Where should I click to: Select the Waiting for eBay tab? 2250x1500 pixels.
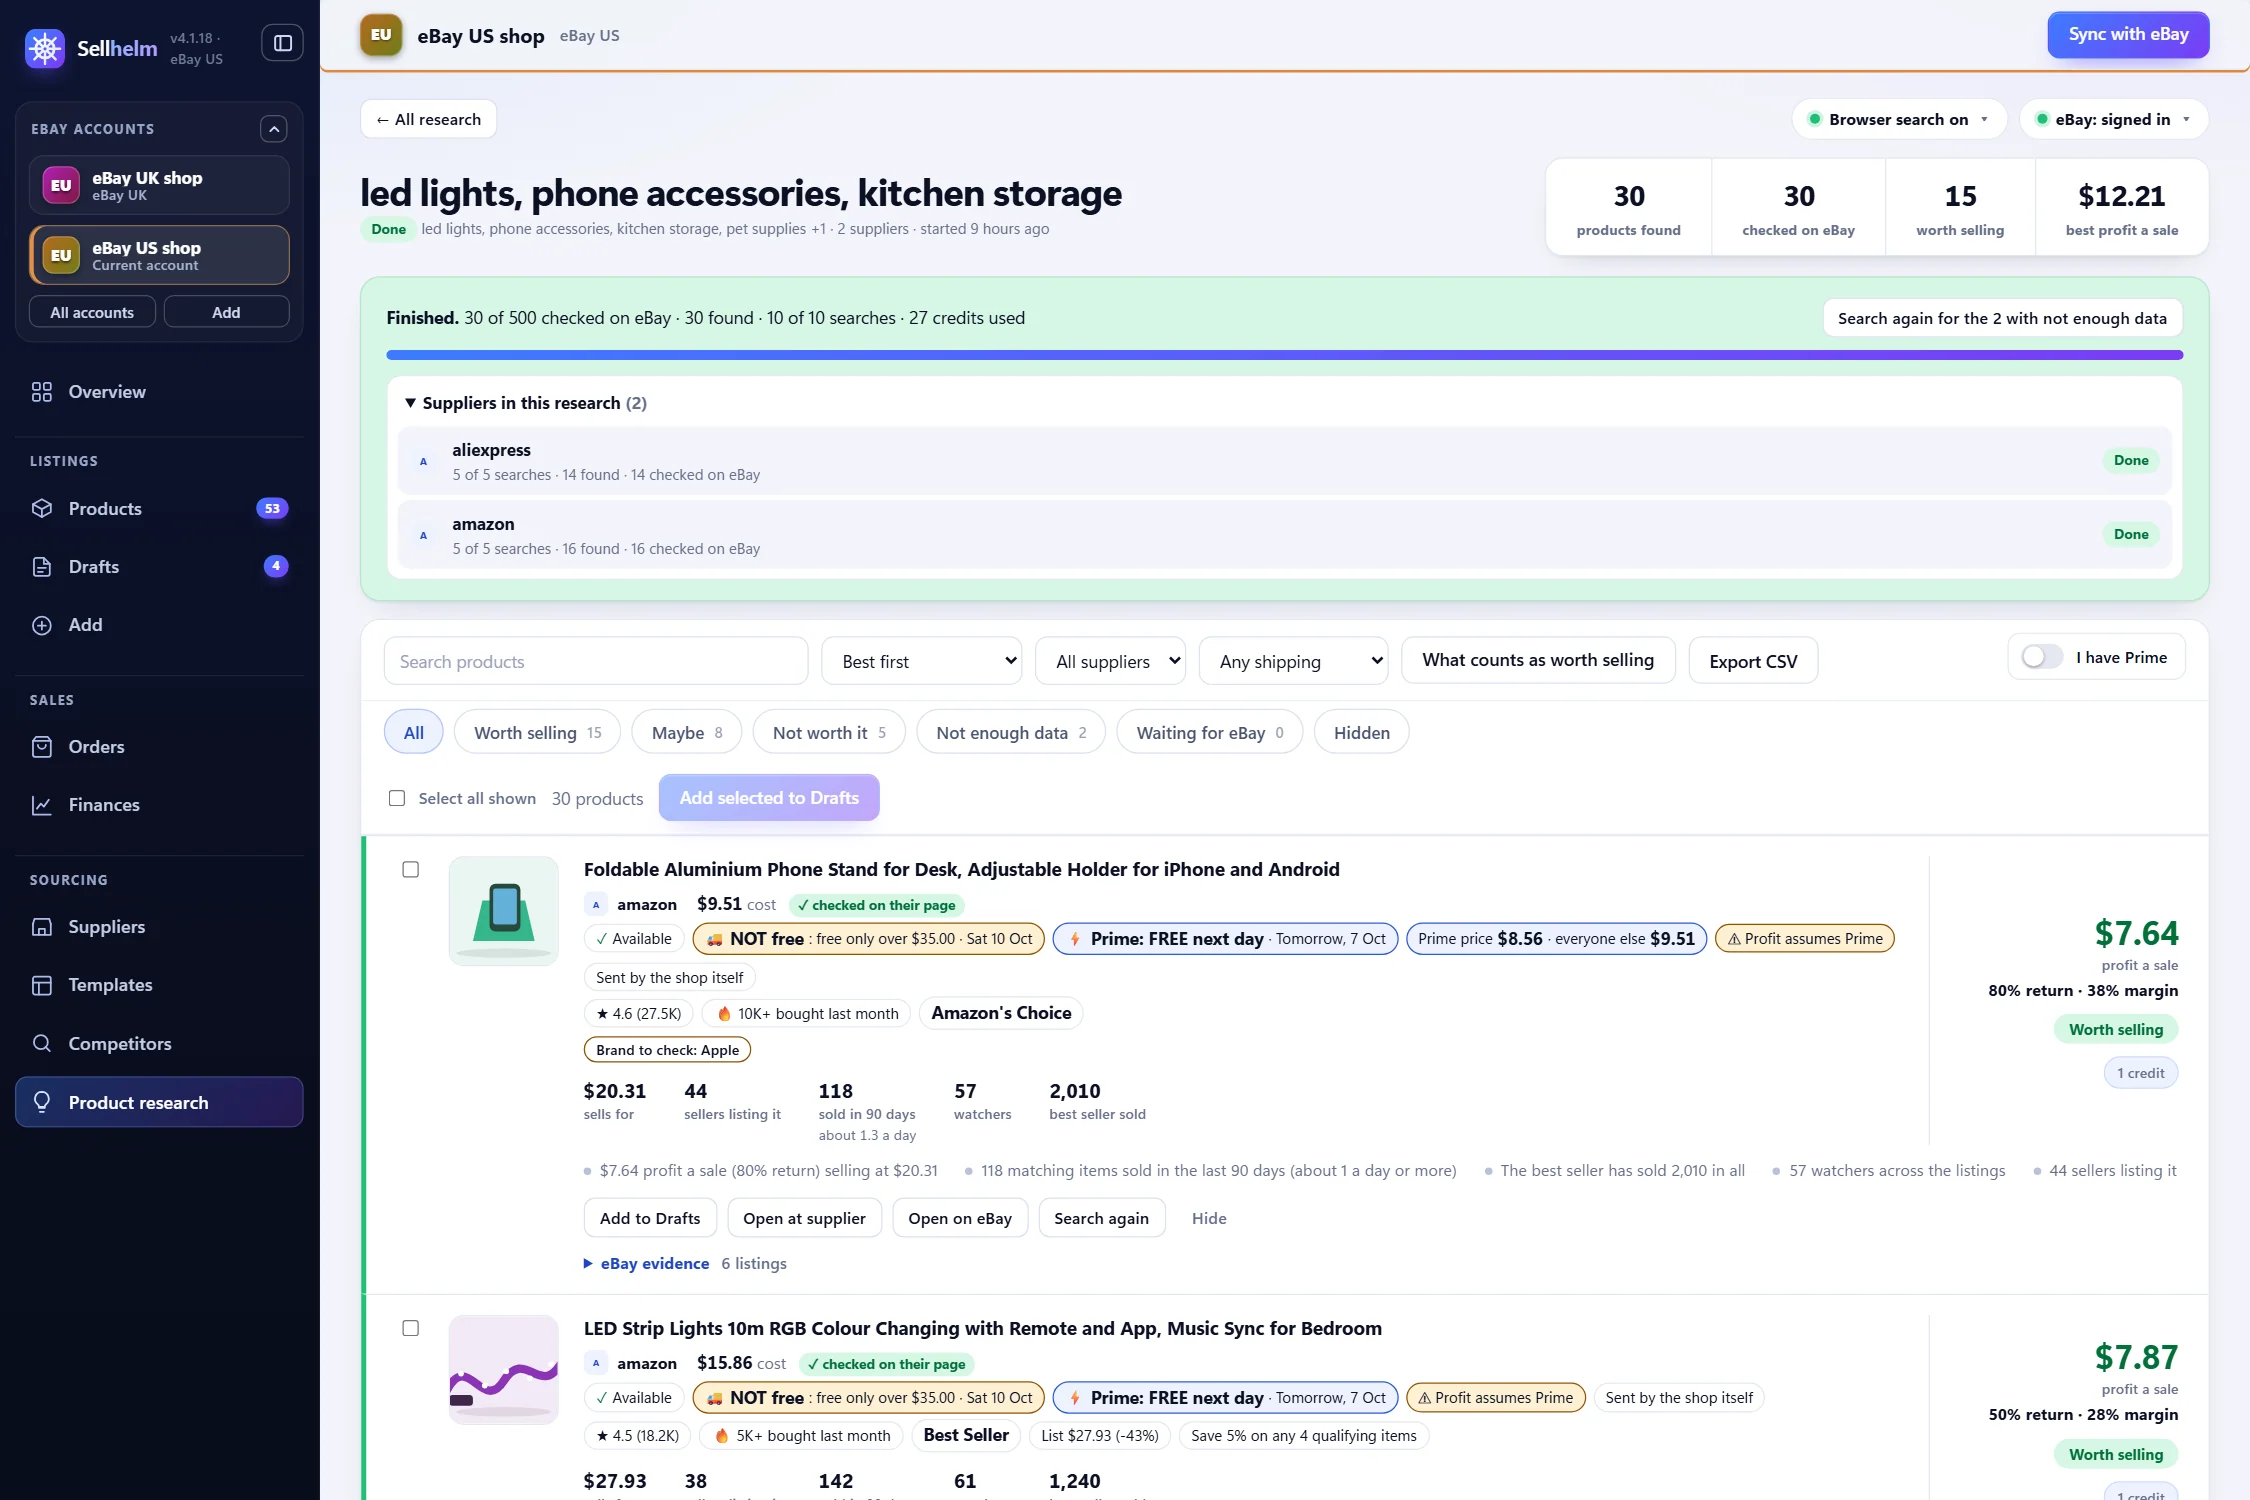click(x=1209, y=733)
